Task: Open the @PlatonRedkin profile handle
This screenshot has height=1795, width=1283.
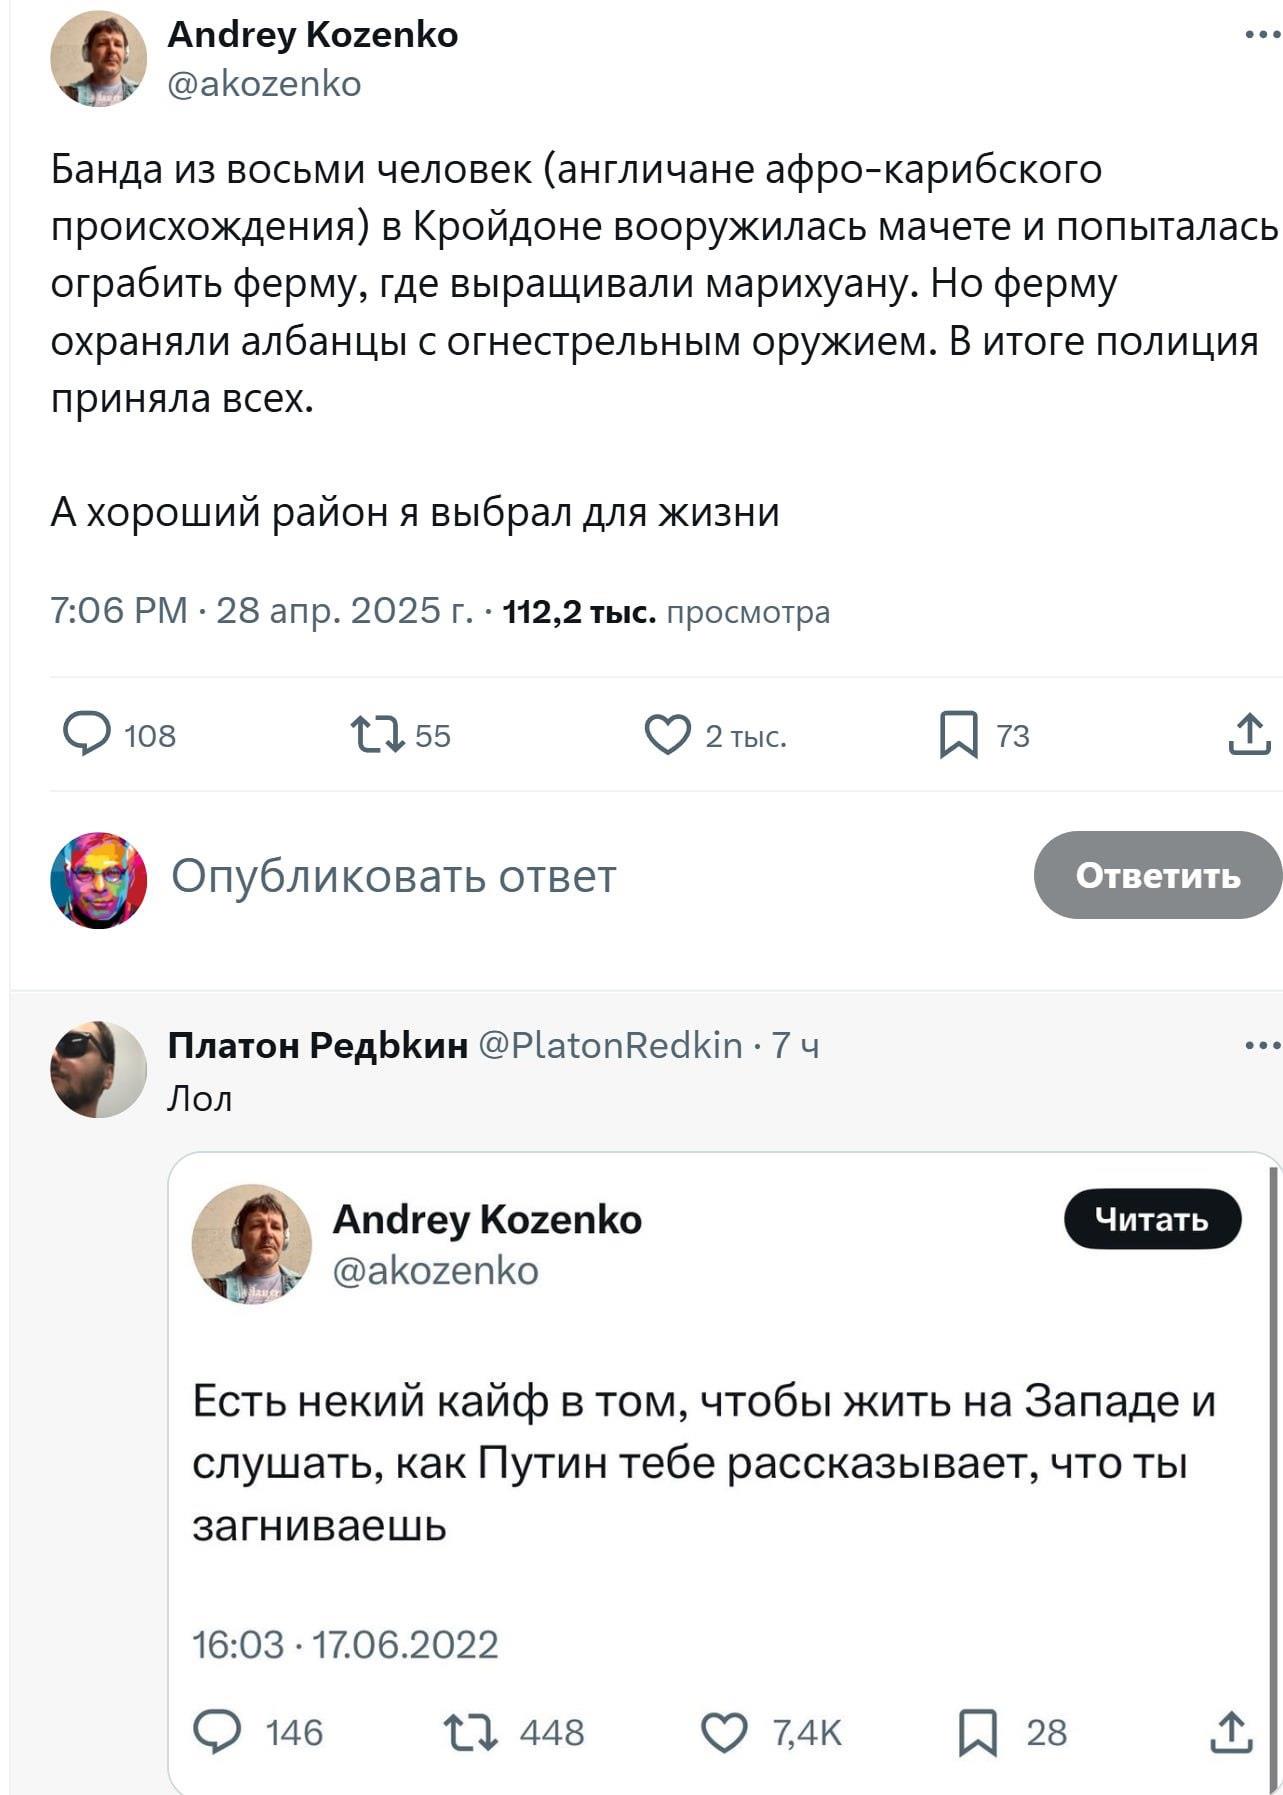Action: coord(611,1045)
